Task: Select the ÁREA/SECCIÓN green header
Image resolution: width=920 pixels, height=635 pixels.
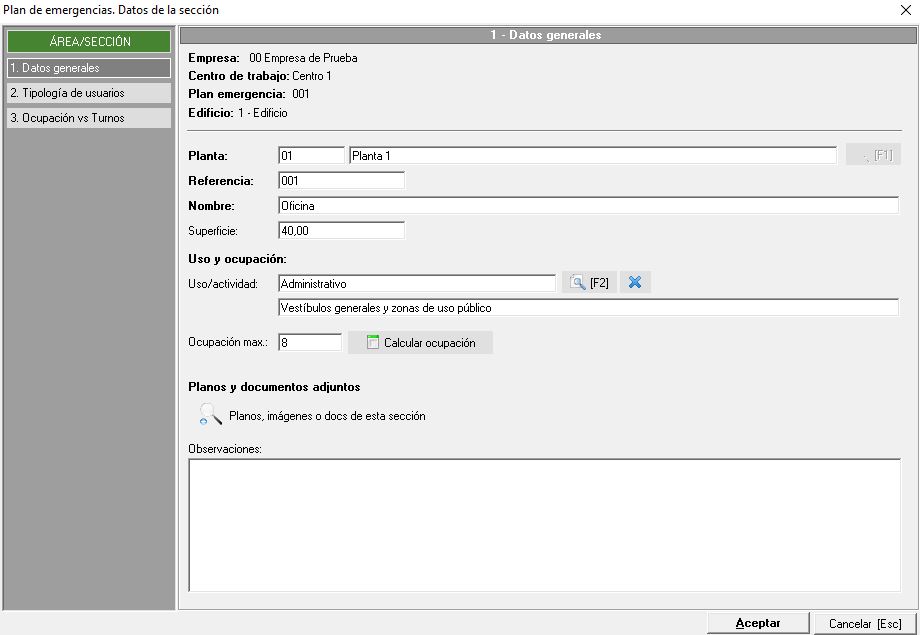Action: coord(90,42)
